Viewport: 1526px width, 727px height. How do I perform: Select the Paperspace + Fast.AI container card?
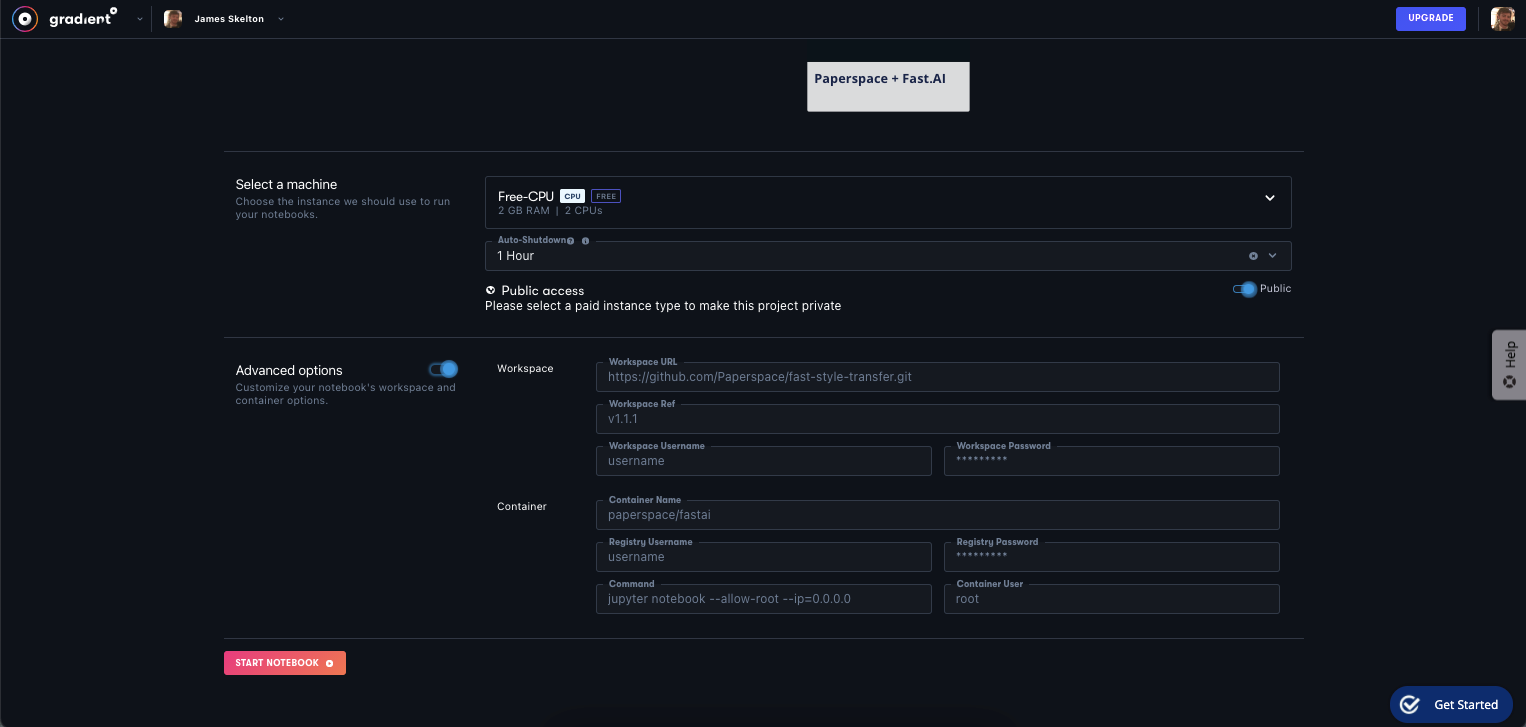pyautogui.click(x=888, y=86)
